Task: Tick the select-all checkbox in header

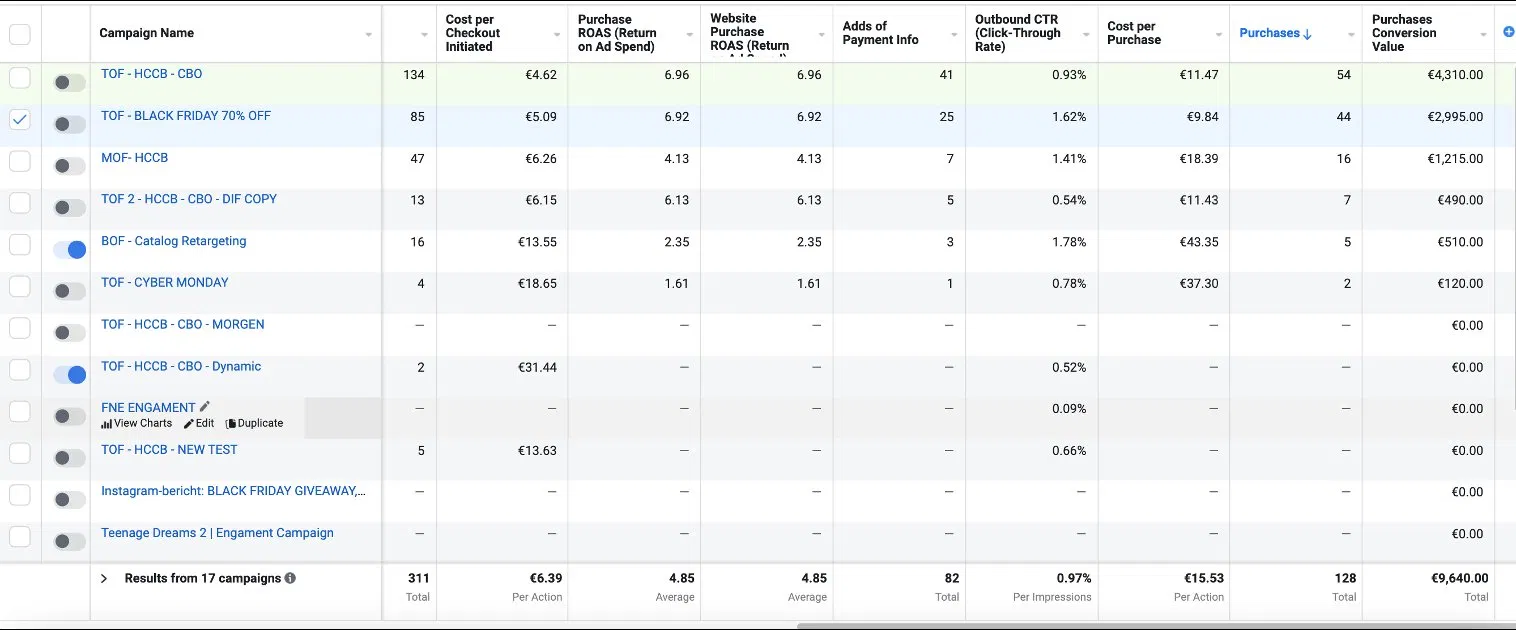Action: 20,34
